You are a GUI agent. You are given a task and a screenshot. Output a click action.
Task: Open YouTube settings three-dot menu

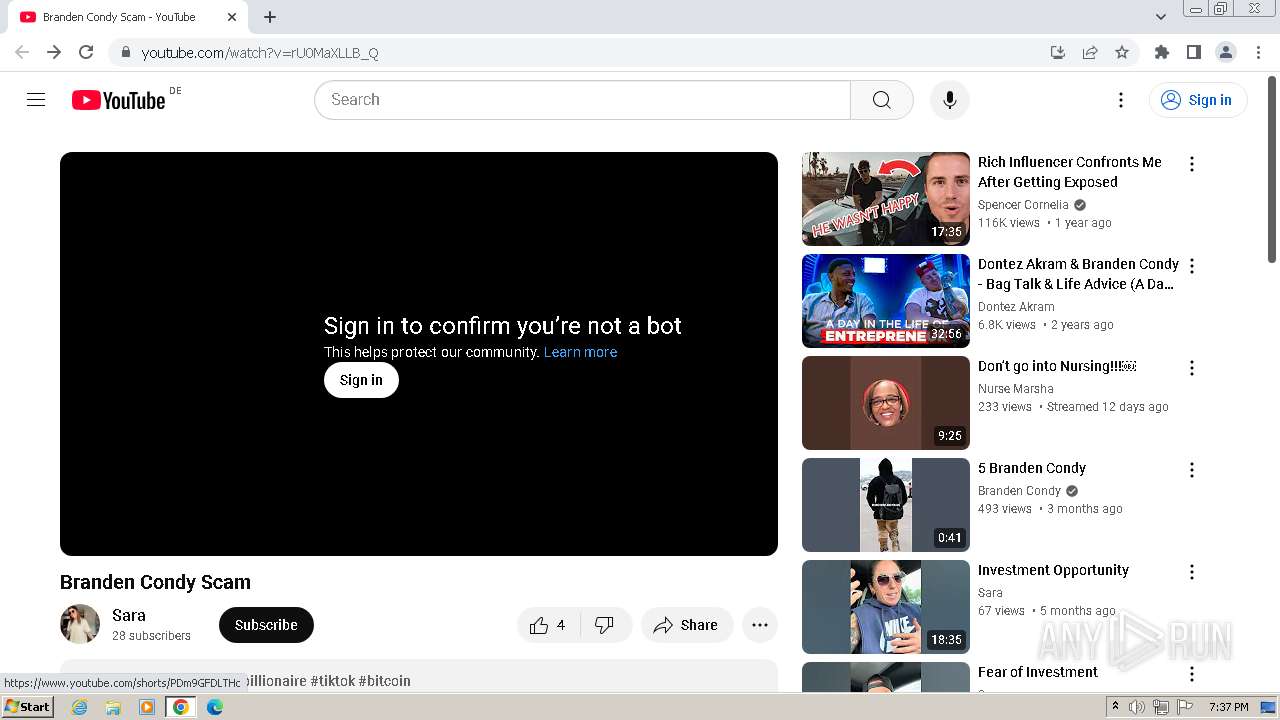[1121, 100]
